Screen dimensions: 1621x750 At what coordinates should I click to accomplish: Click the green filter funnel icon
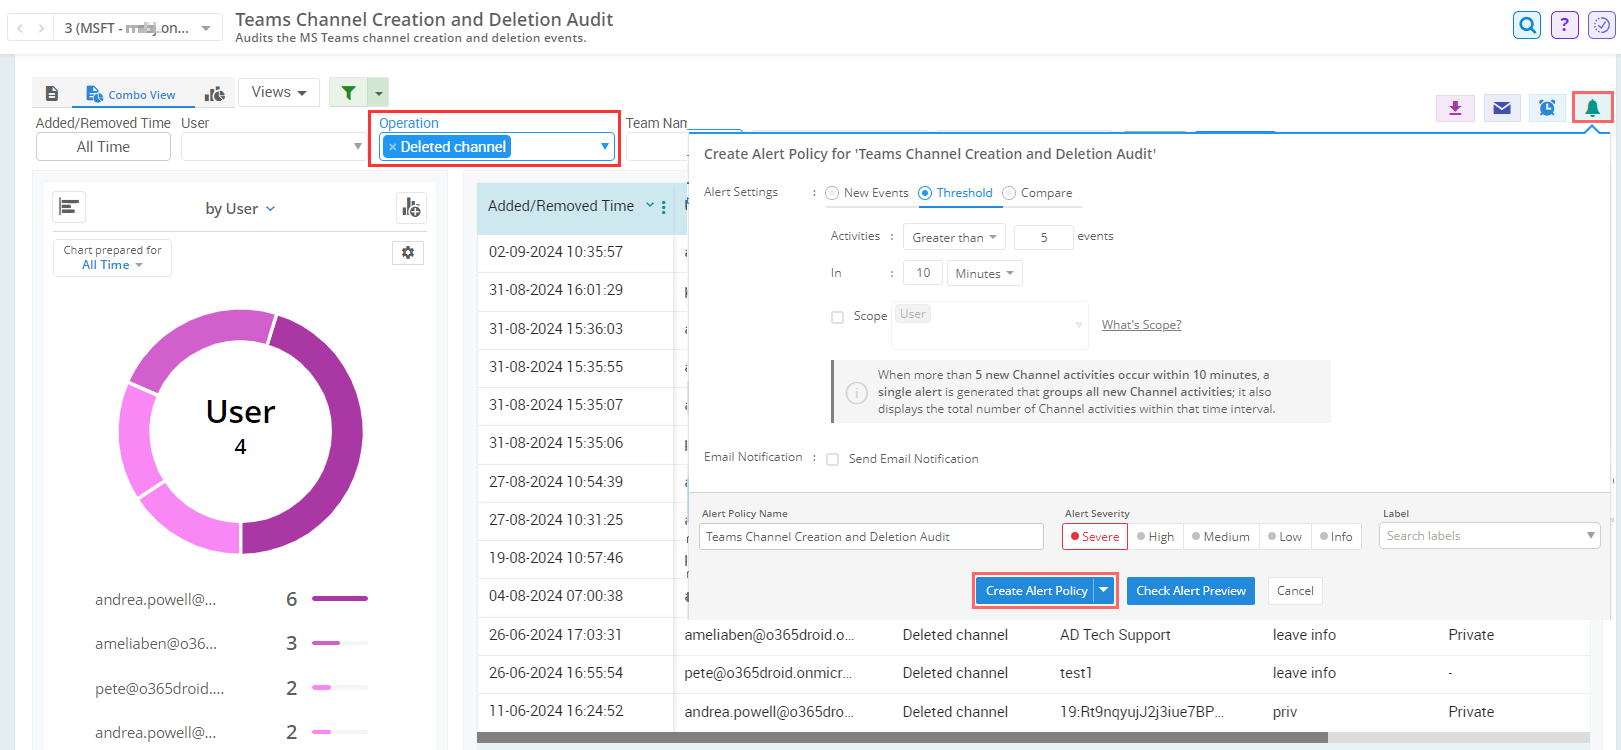[348, 92]
